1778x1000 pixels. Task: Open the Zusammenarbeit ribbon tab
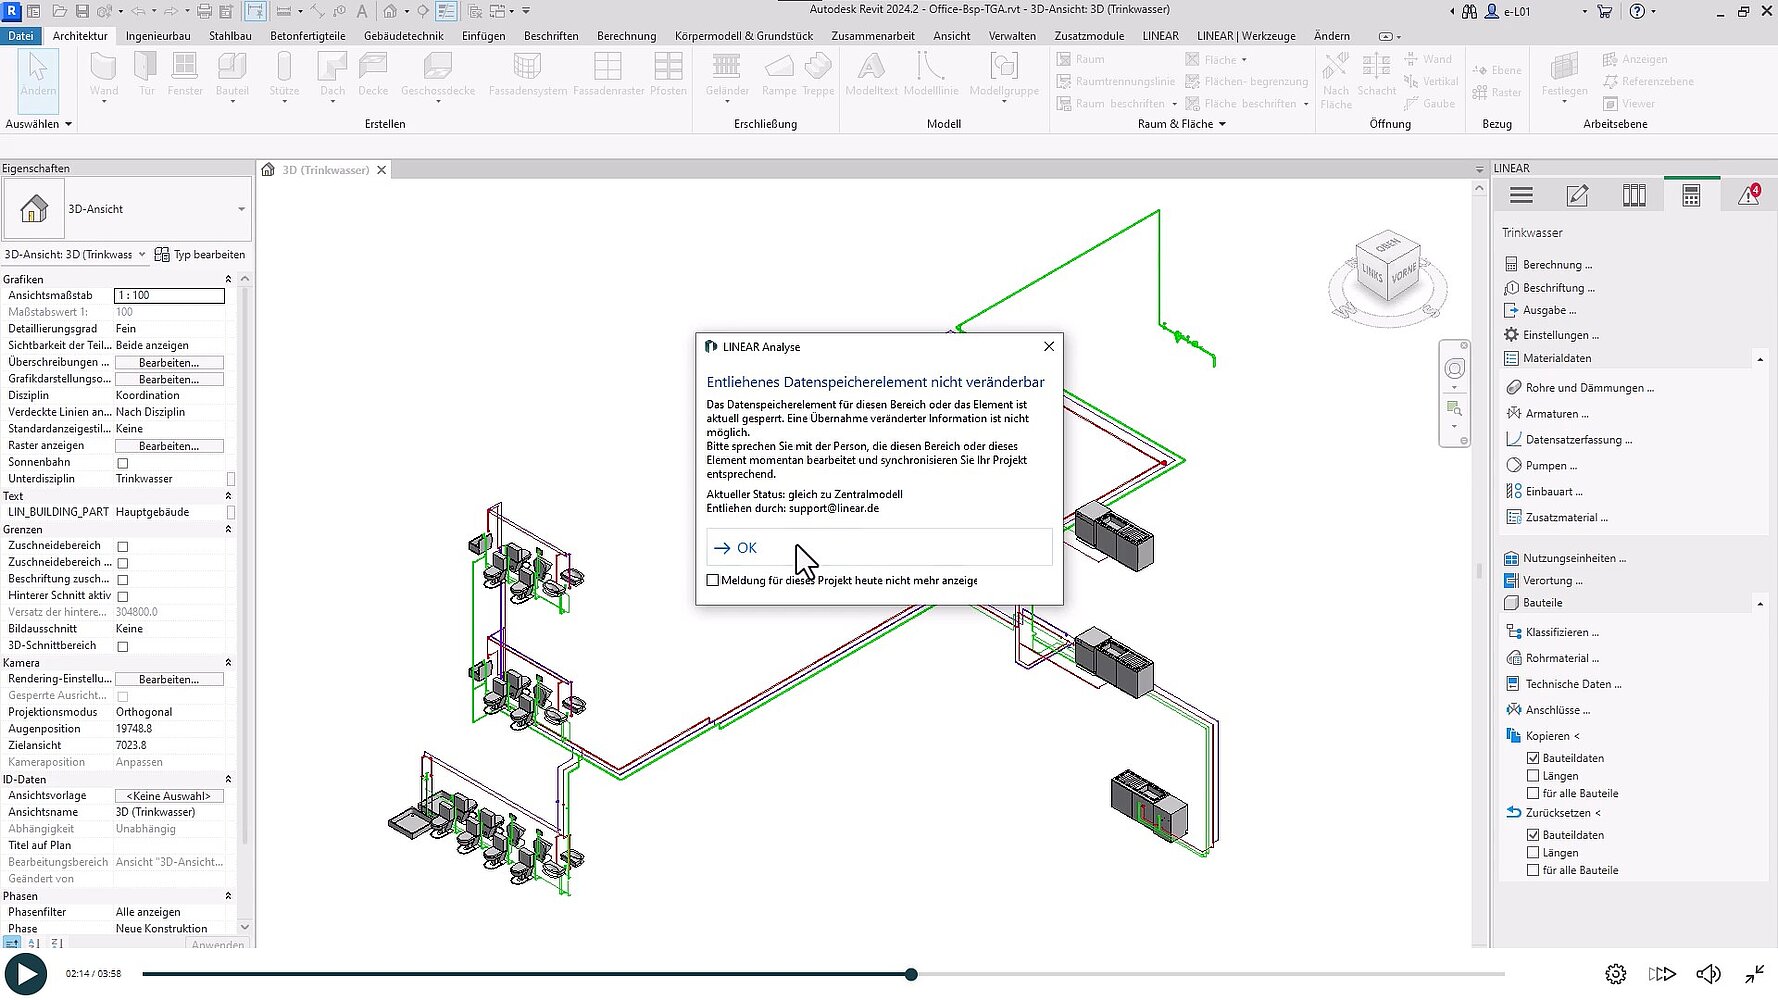tap(872, 36)
